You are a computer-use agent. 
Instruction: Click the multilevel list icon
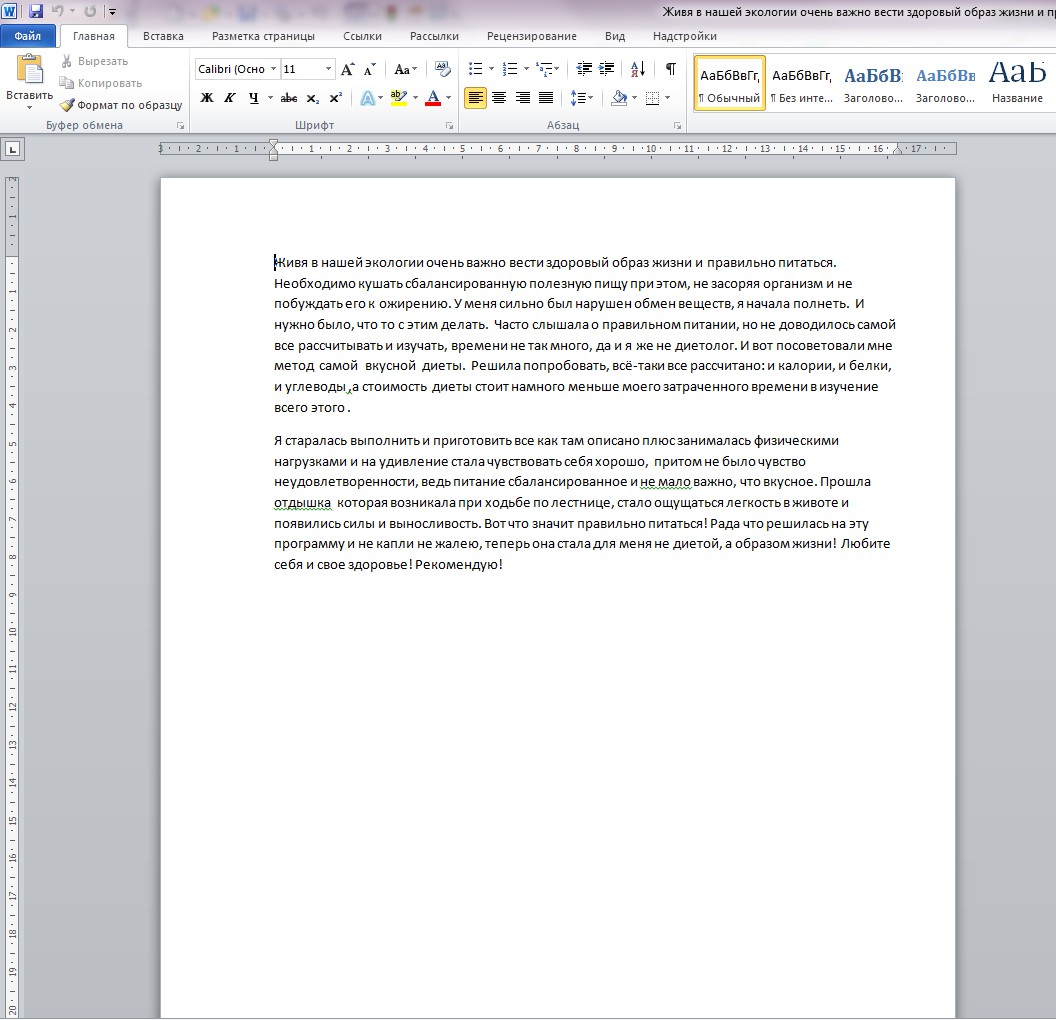point(544,69)
